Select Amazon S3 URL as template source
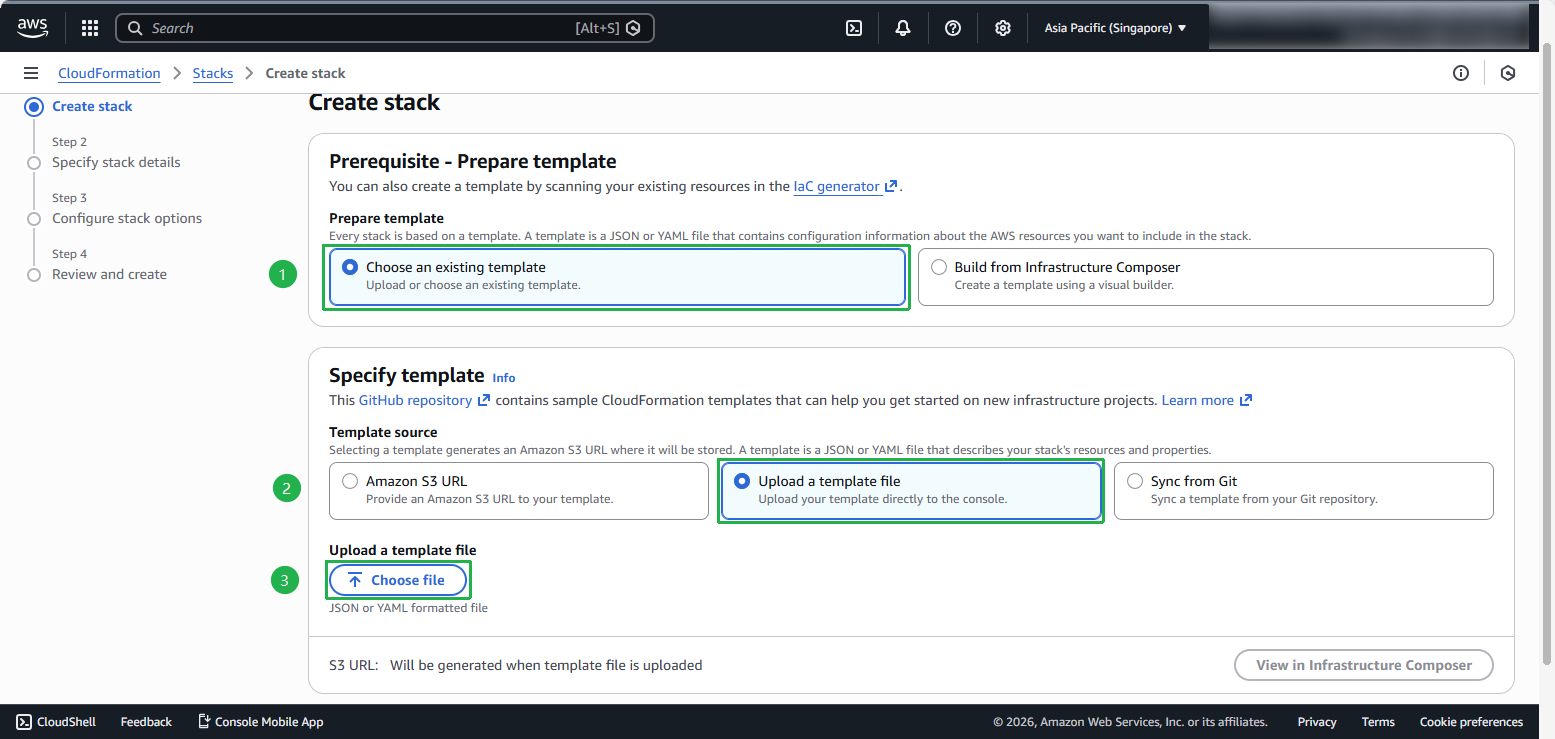The image size is (1555, 739). (x=350, y=481)
